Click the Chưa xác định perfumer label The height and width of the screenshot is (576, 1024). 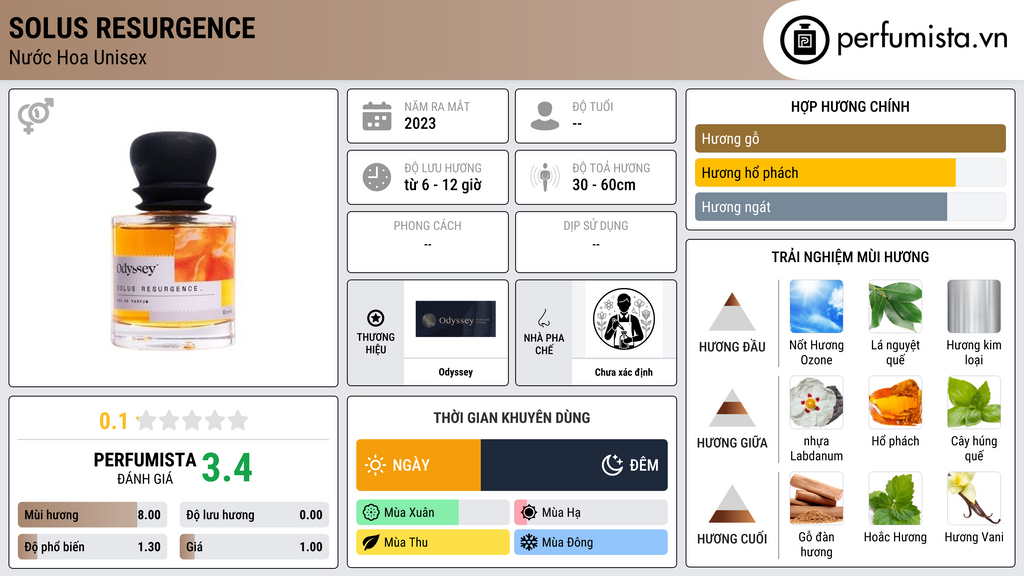624,372
